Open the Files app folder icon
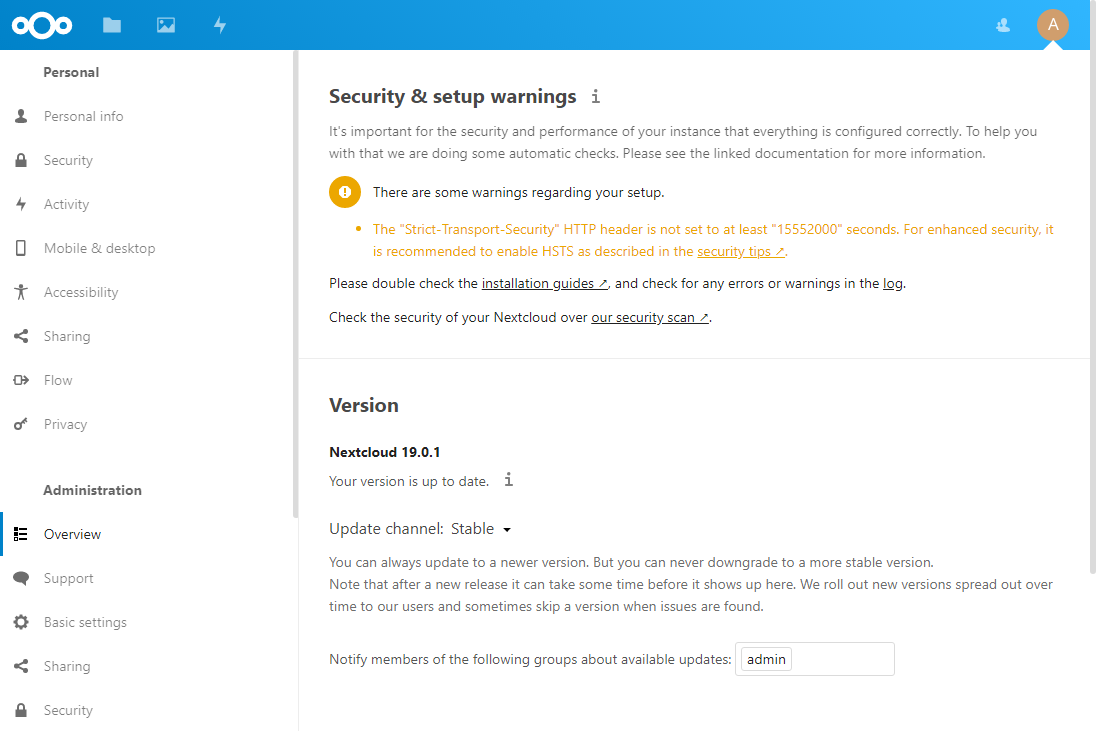 coord(112,26)
